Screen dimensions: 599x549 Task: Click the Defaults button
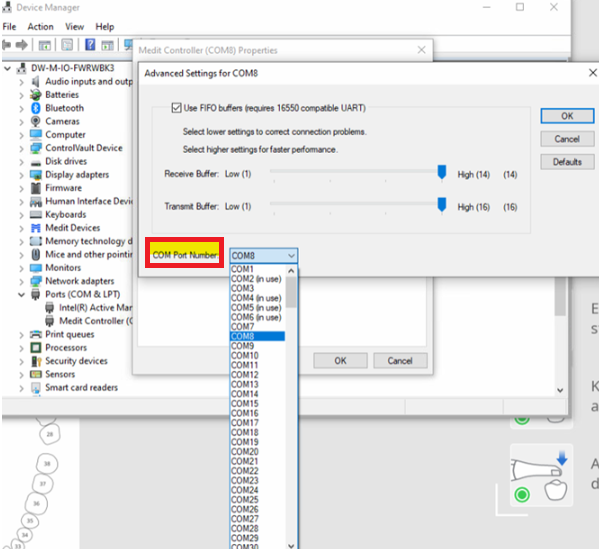tap(567, 162)
